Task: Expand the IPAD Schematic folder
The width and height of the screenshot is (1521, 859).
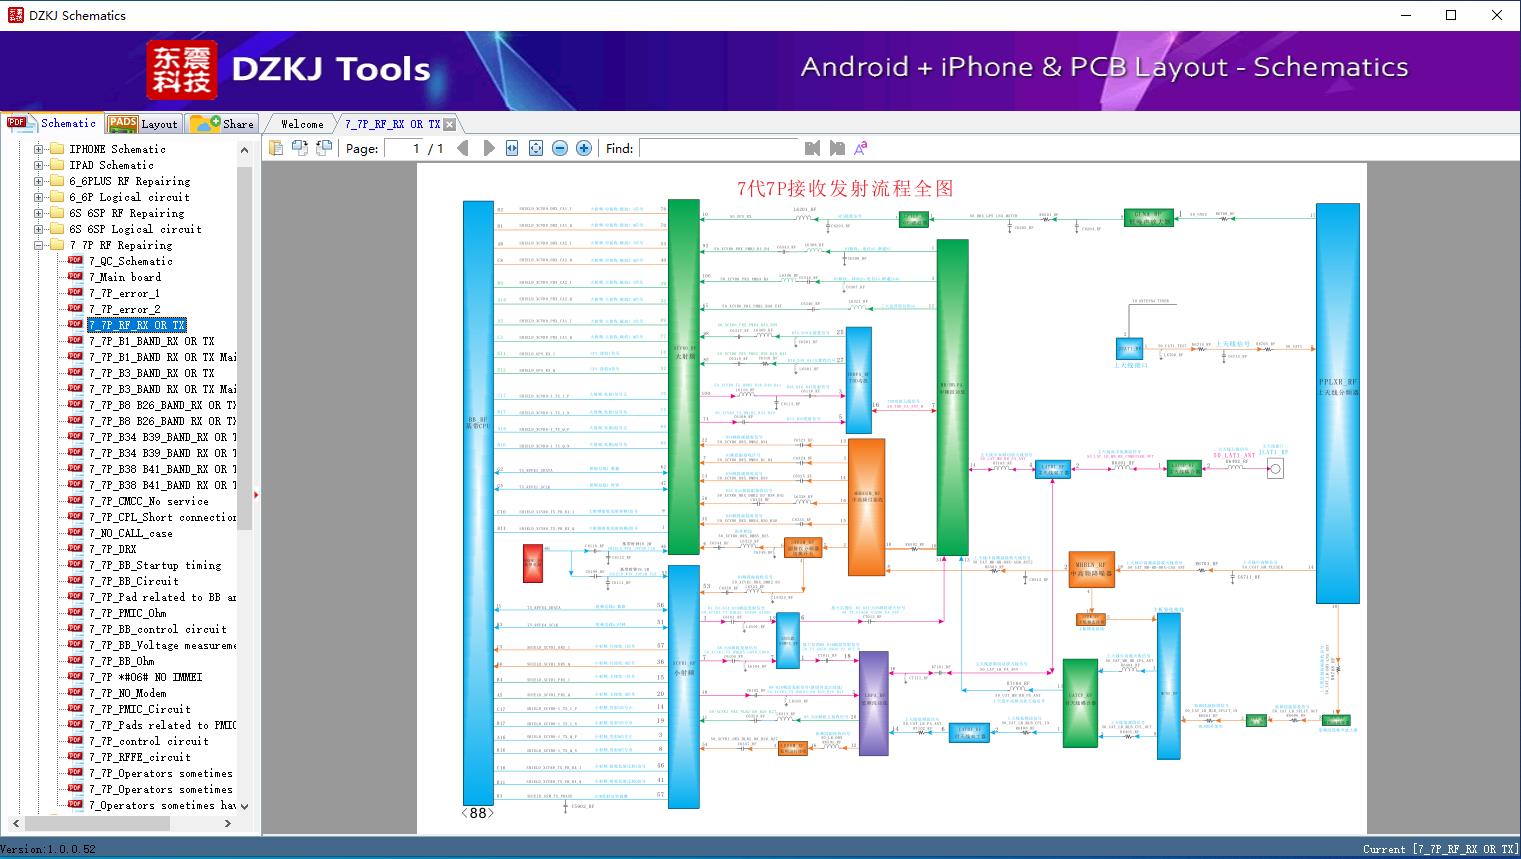Action: pos(39,165)
